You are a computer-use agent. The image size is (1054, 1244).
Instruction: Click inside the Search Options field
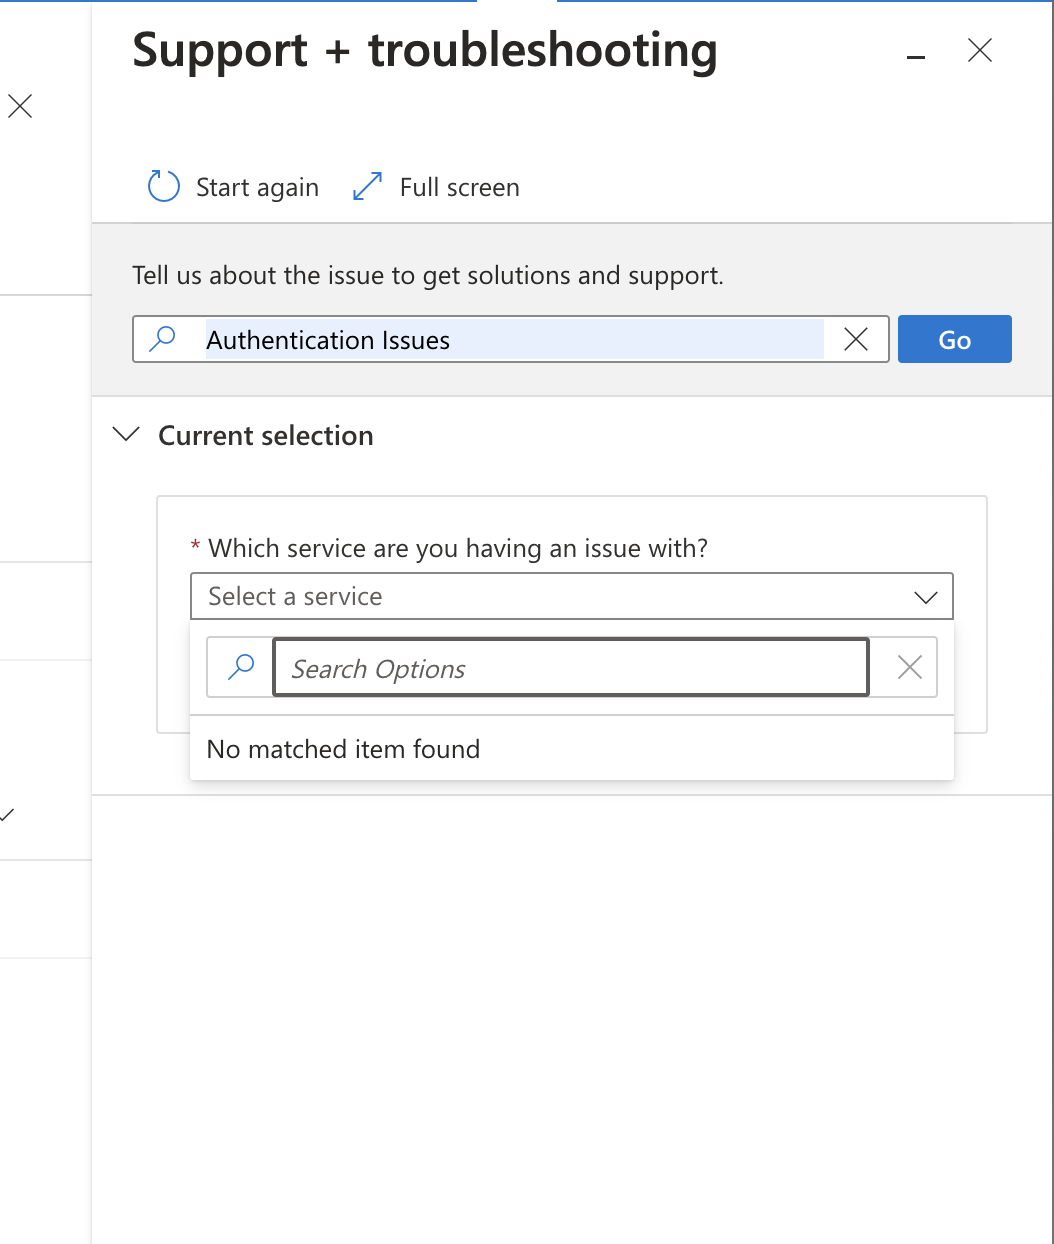[570, 667]
